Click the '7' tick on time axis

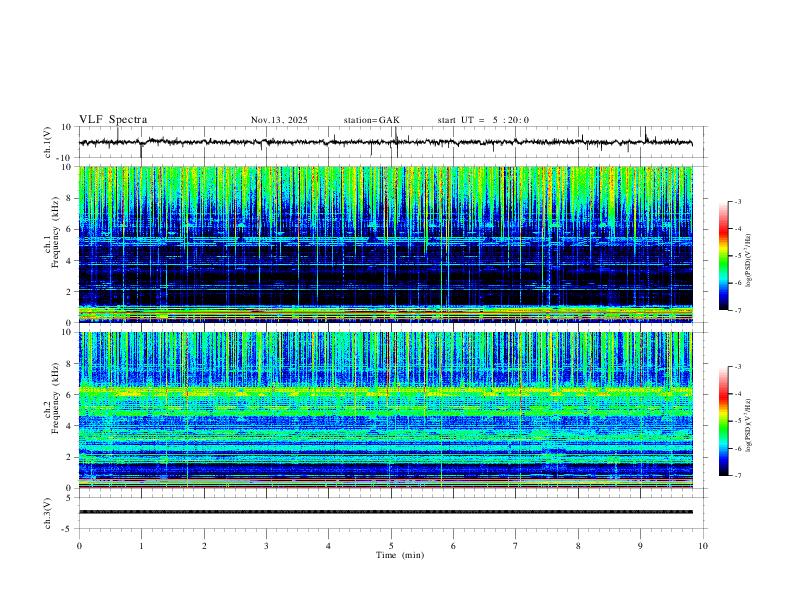pyautogui.click(x=516, y=546)
